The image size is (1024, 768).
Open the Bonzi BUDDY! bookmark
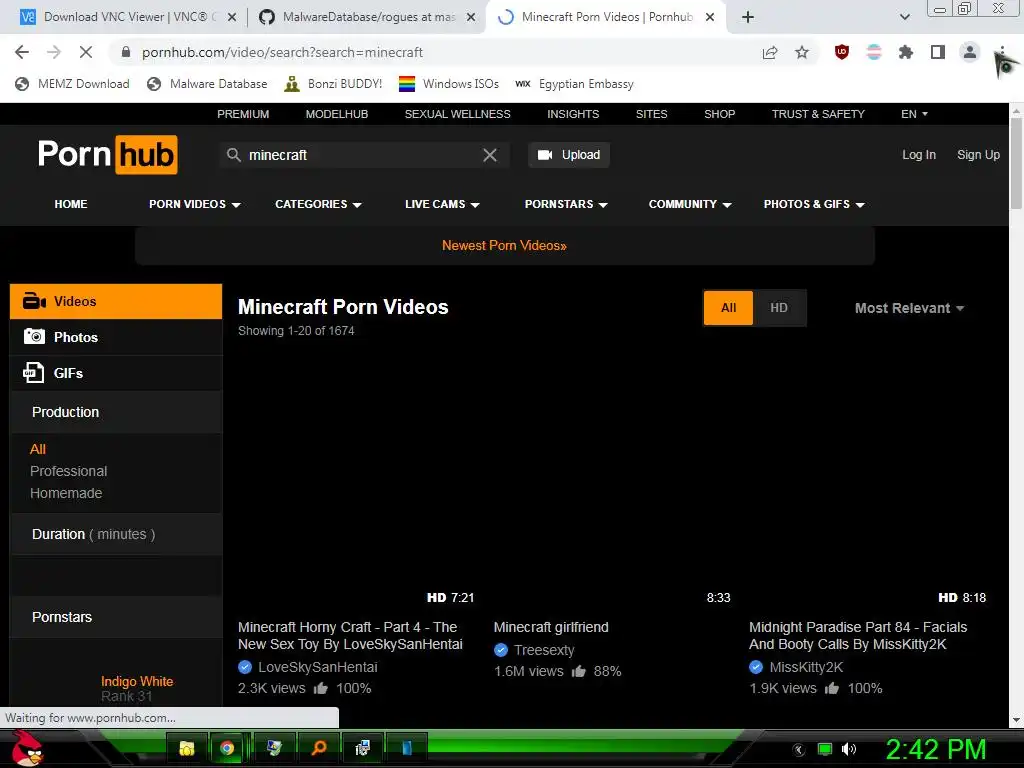click(333, 84)
